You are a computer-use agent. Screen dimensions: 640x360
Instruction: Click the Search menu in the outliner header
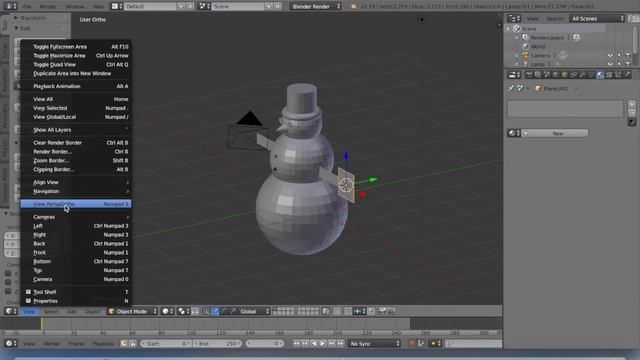[x=555, y=19]
